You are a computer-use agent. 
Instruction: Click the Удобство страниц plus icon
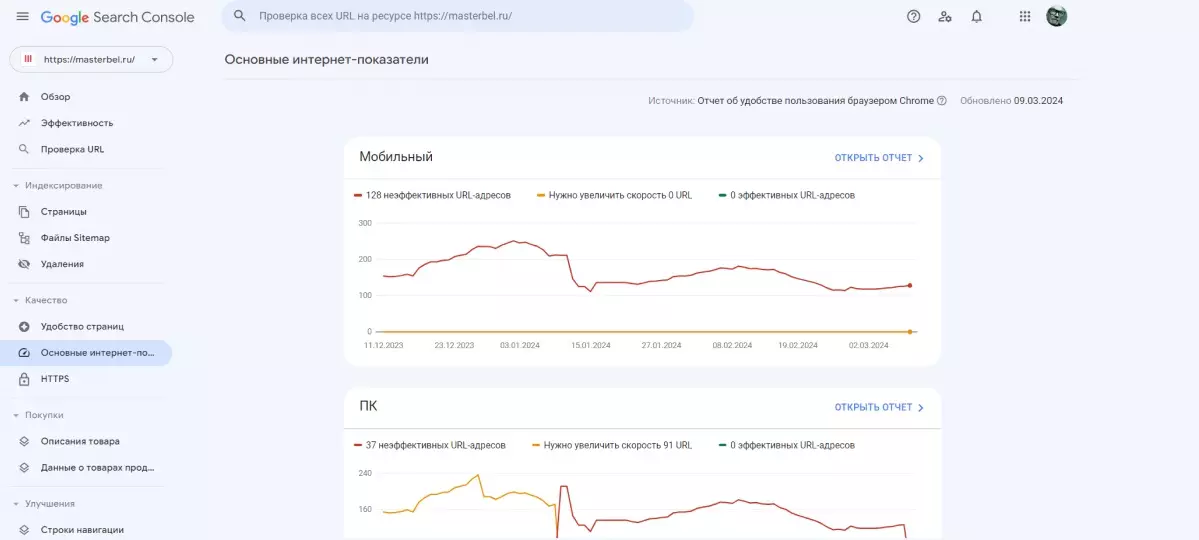(x=24, y=327)
